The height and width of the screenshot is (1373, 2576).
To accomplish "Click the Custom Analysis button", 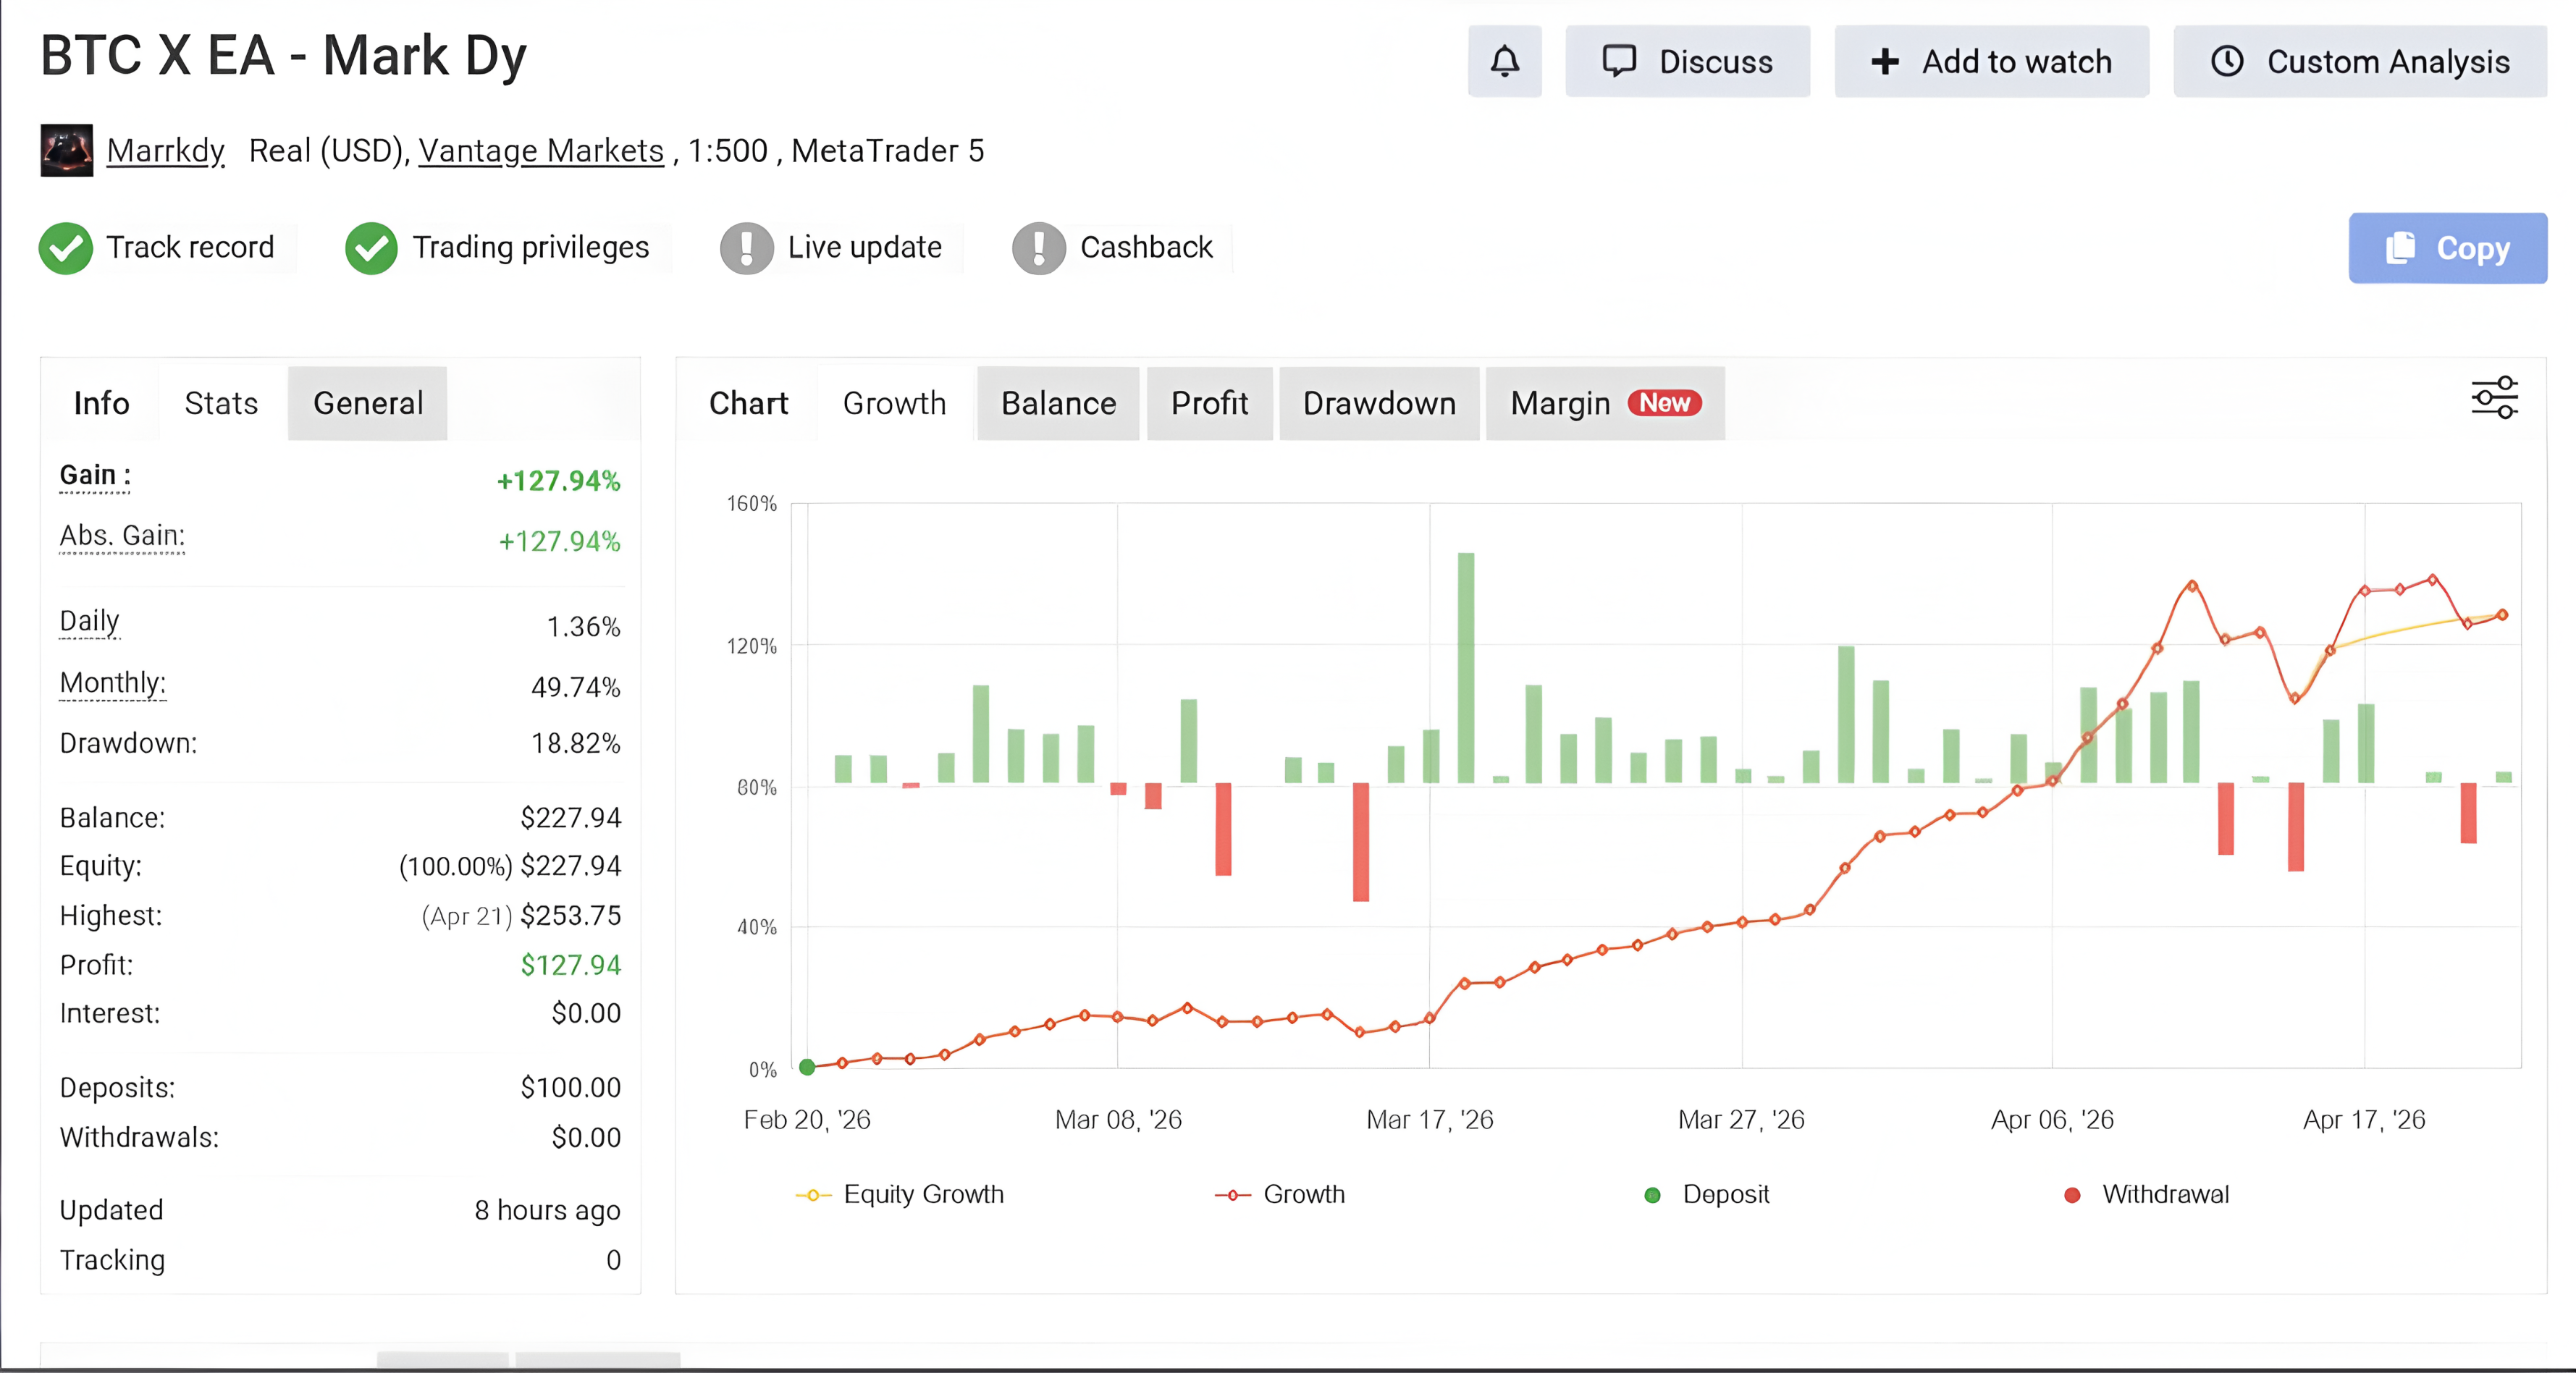I will click(2360, 61).
